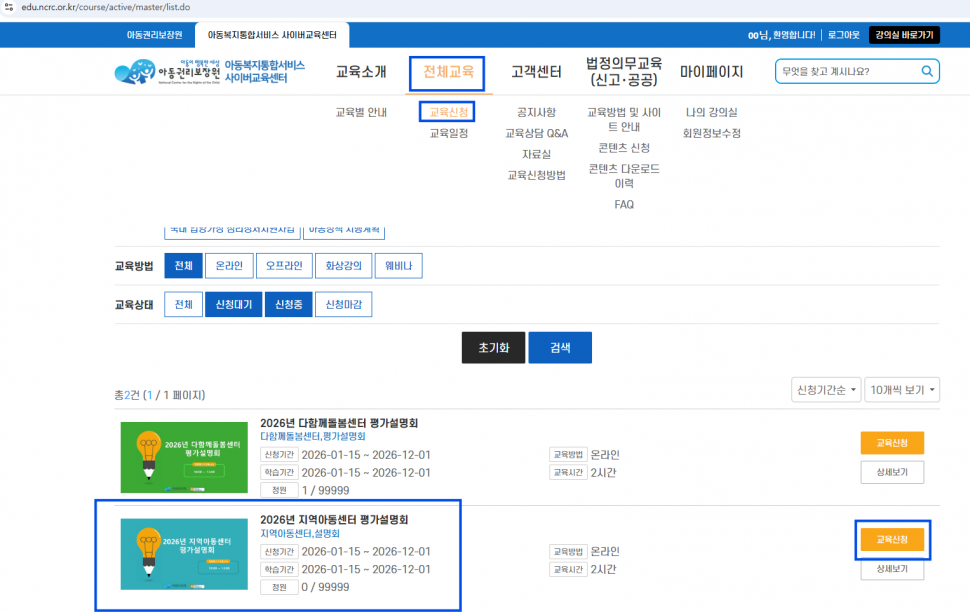The image size is (970, 612).
Task: Toggle the 신청대기 status filter
Action: click(x=233, y=305)
